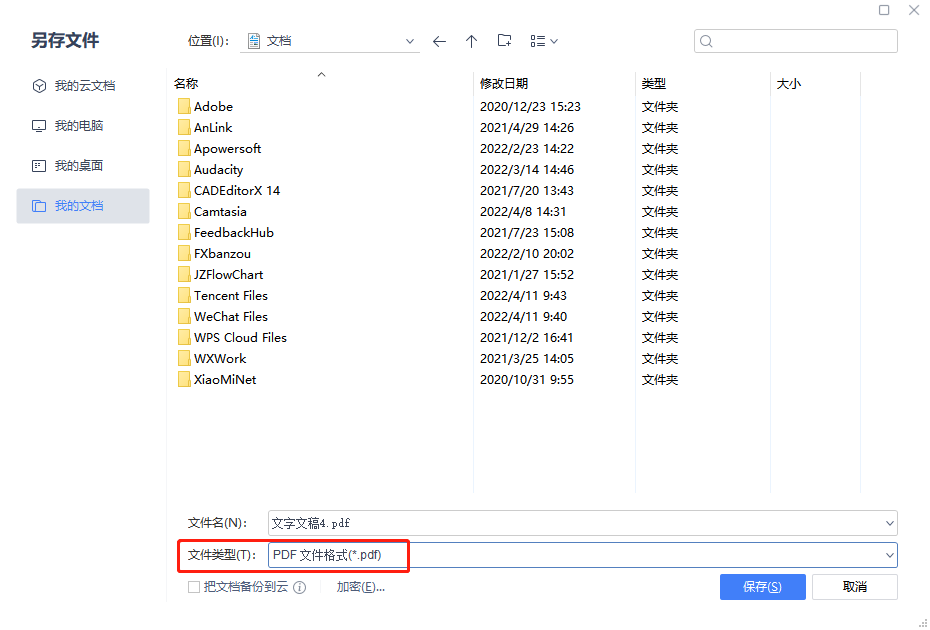Select the AnLink folder name

213,128
